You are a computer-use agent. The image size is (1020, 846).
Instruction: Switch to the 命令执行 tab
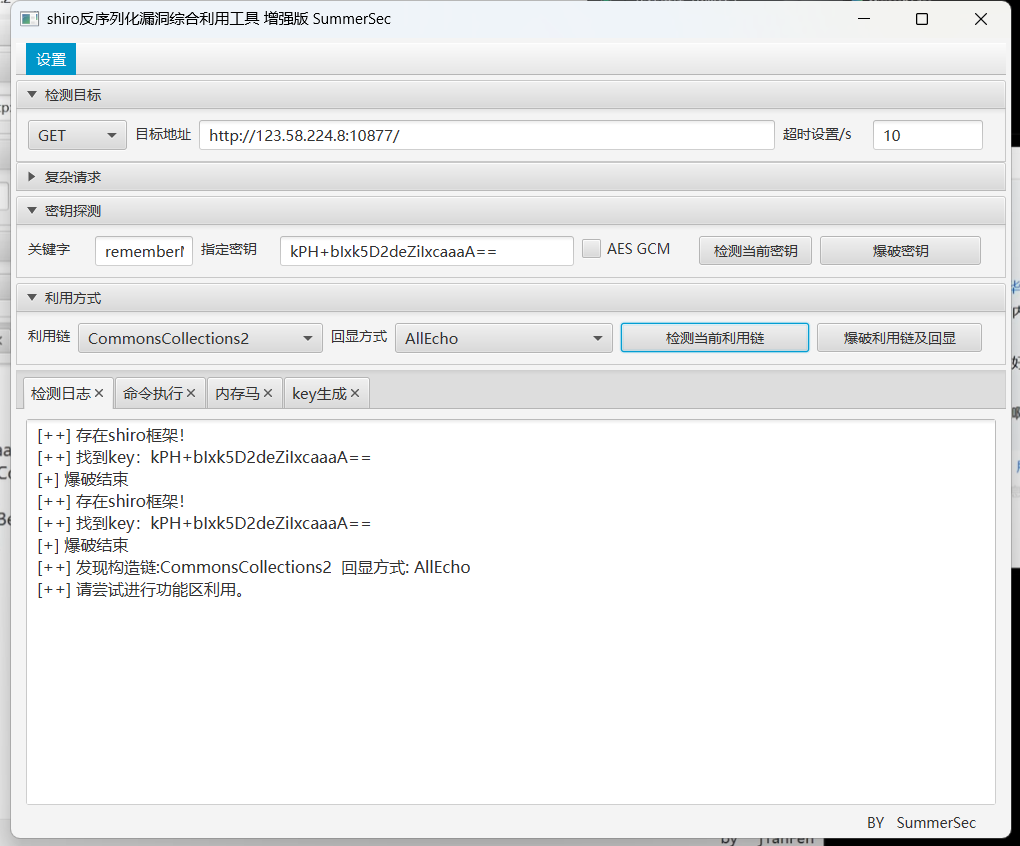click(152, 393)
